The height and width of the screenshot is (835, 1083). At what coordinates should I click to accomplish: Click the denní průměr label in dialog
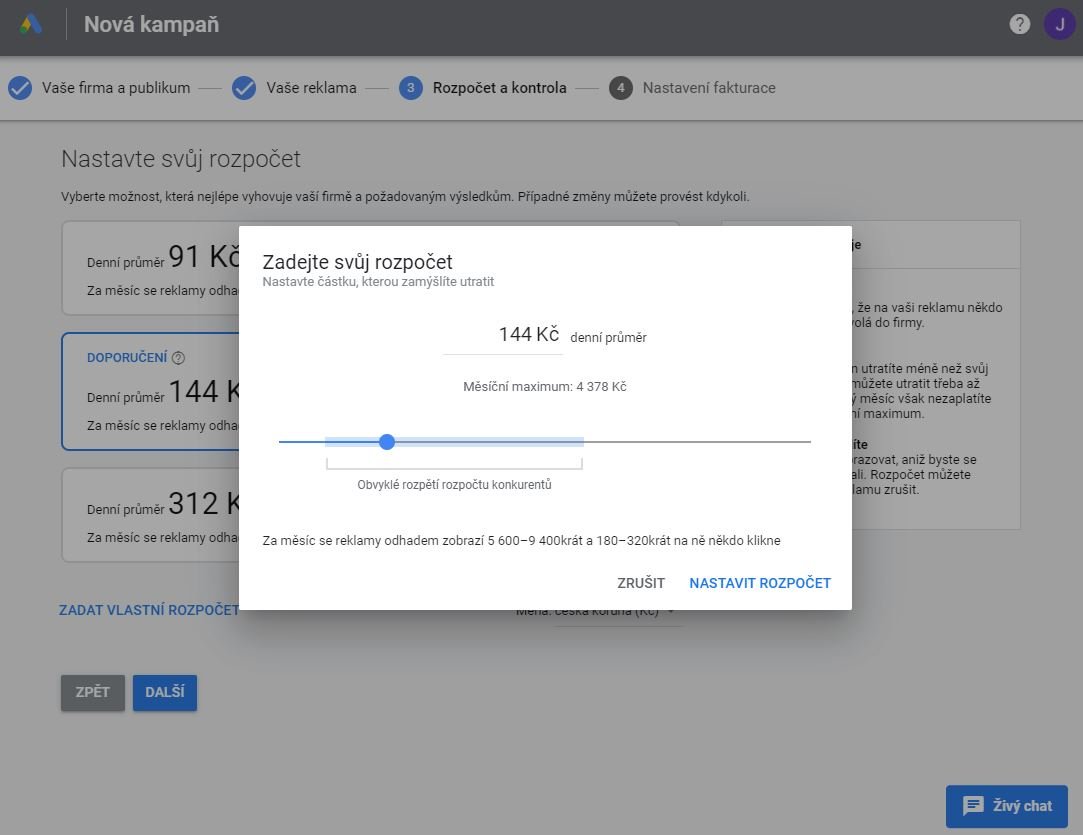pyautogui.click(x=608, y=338)
